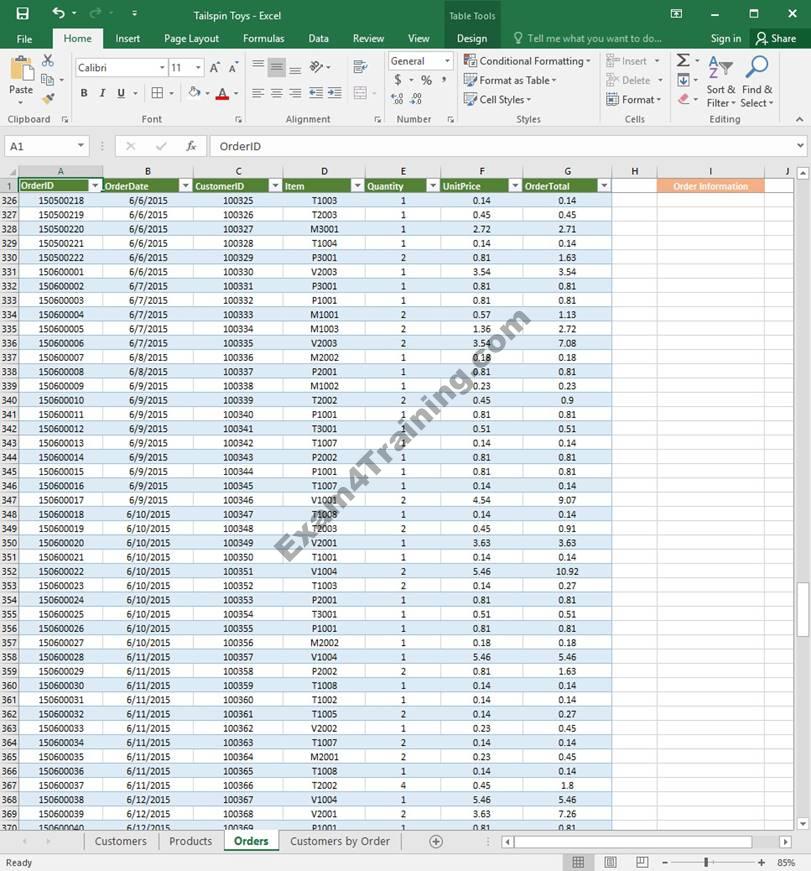Click the Insert Function fx icon
The height and width of the screenshot is (871, 811).
[x=191, y=146]
